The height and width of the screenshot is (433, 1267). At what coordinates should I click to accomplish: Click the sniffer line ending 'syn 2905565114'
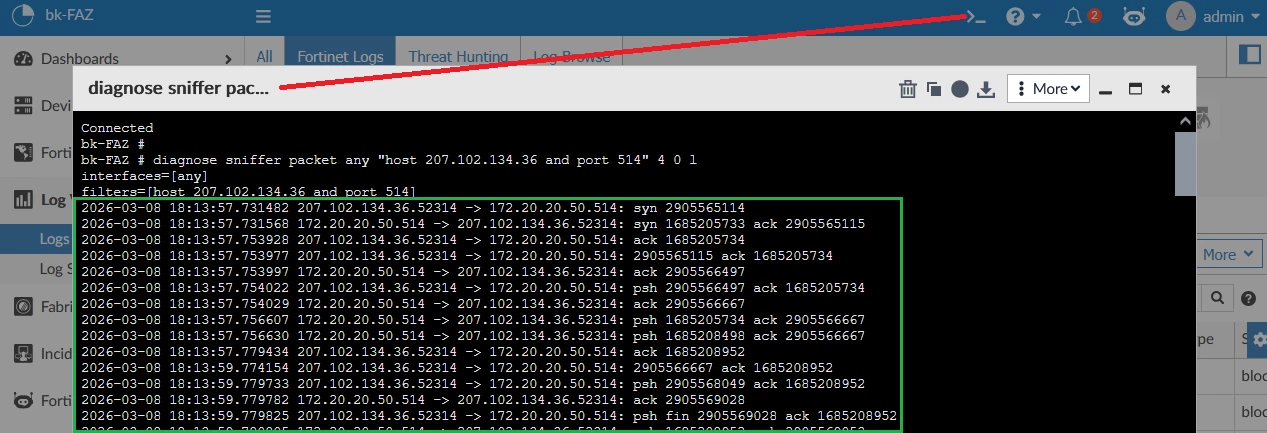click(x=413, y=208)
